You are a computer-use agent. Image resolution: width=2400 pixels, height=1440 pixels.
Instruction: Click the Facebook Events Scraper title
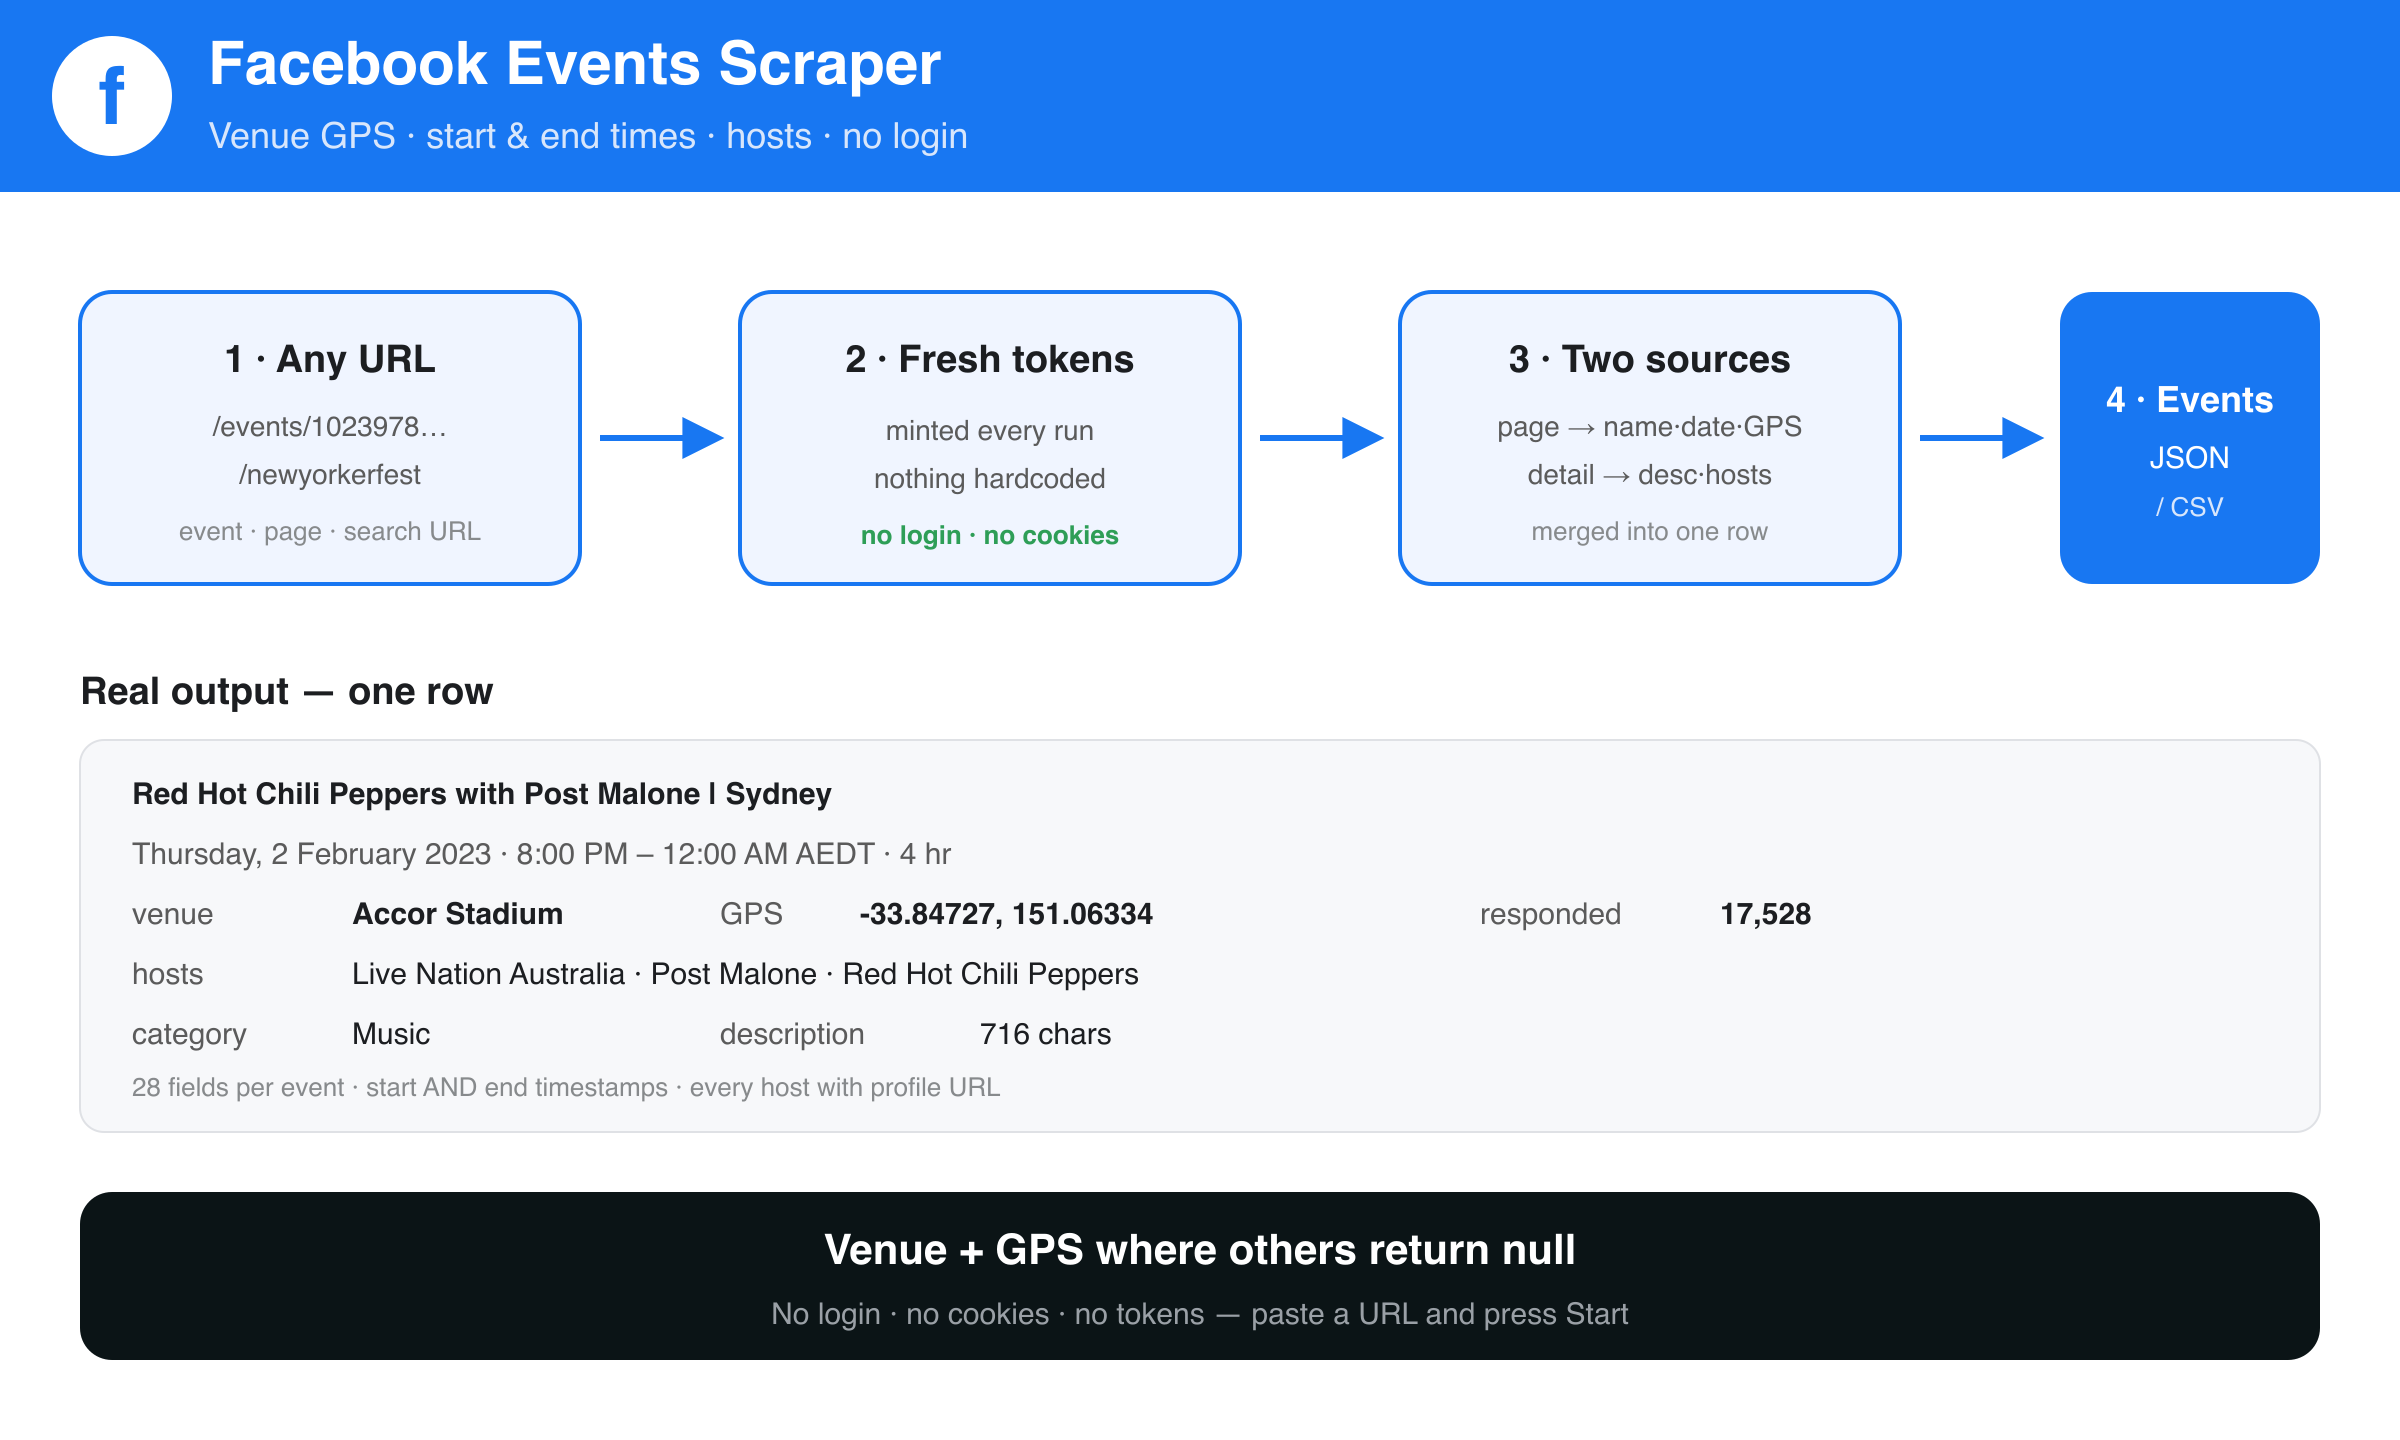575,64
